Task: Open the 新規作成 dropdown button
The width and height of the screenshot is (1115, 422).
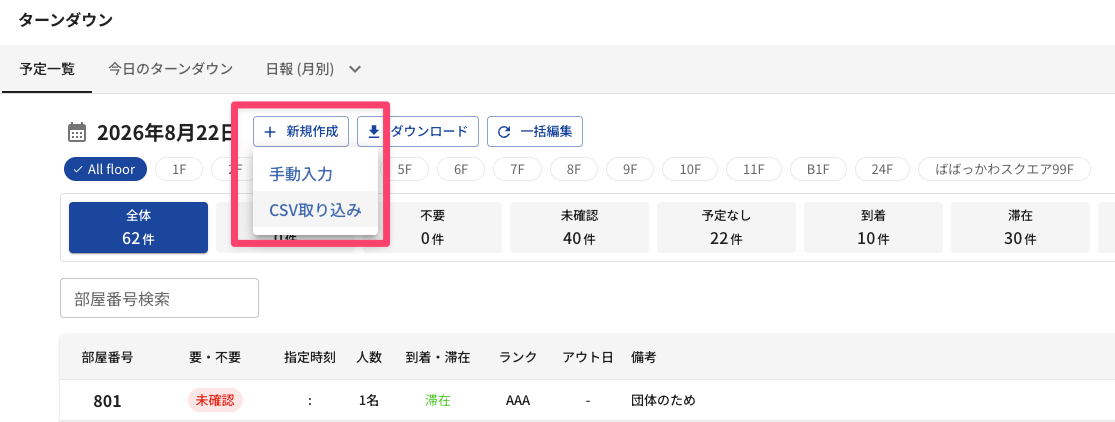Action: [x=301, y=132]
